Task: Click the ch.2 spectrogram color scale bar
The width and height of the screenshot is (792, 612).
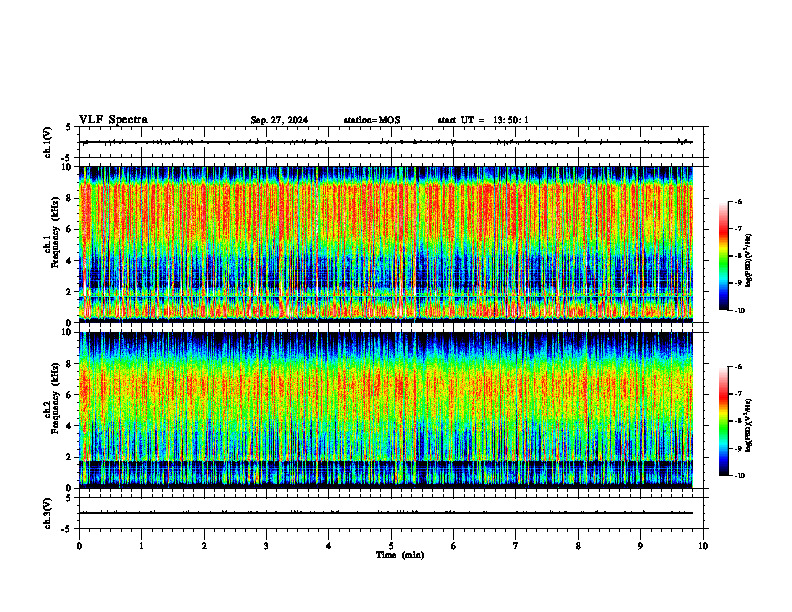Action: click(723, 421)
